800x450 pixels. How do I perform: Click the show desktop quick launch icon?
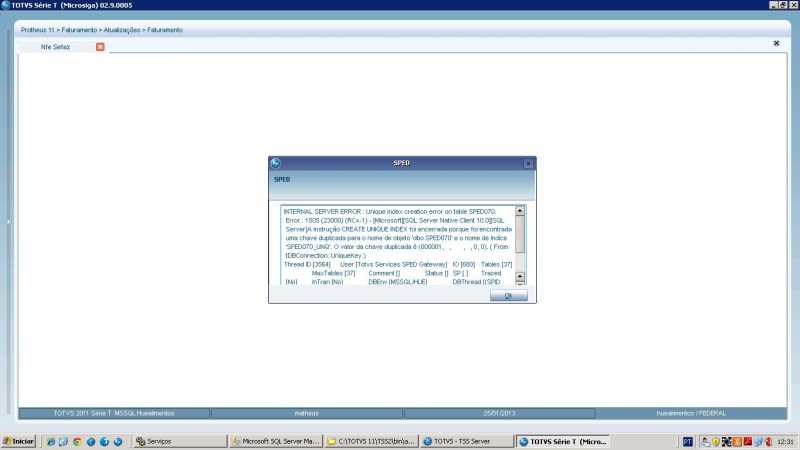point(63,442)
